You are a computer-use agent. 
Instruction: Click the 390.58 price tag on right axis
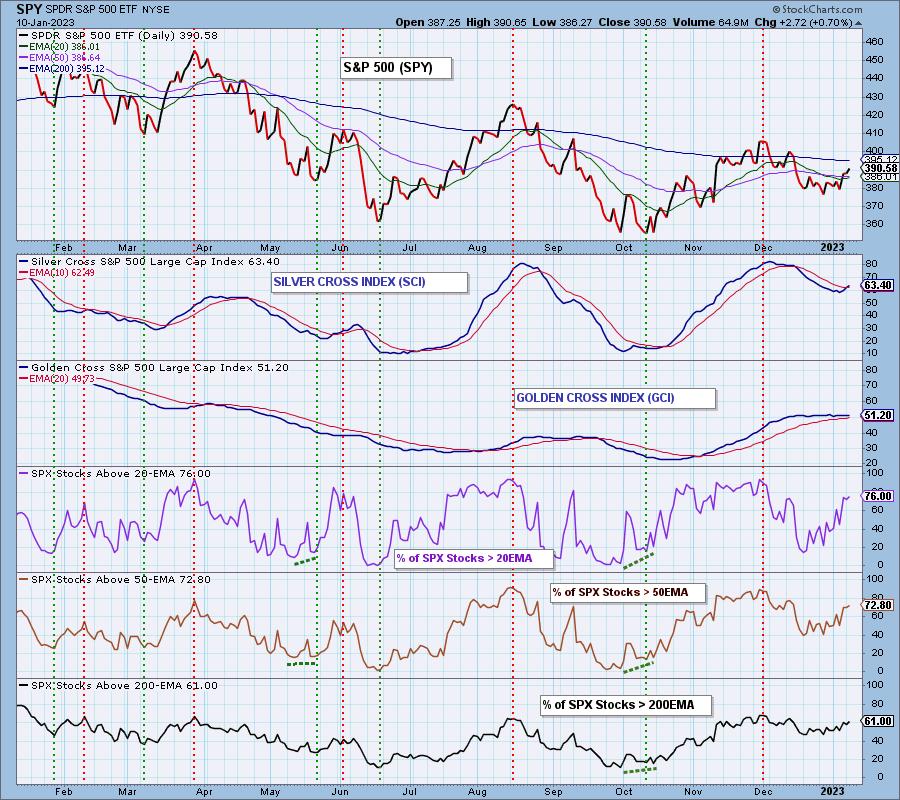[879, 168]
